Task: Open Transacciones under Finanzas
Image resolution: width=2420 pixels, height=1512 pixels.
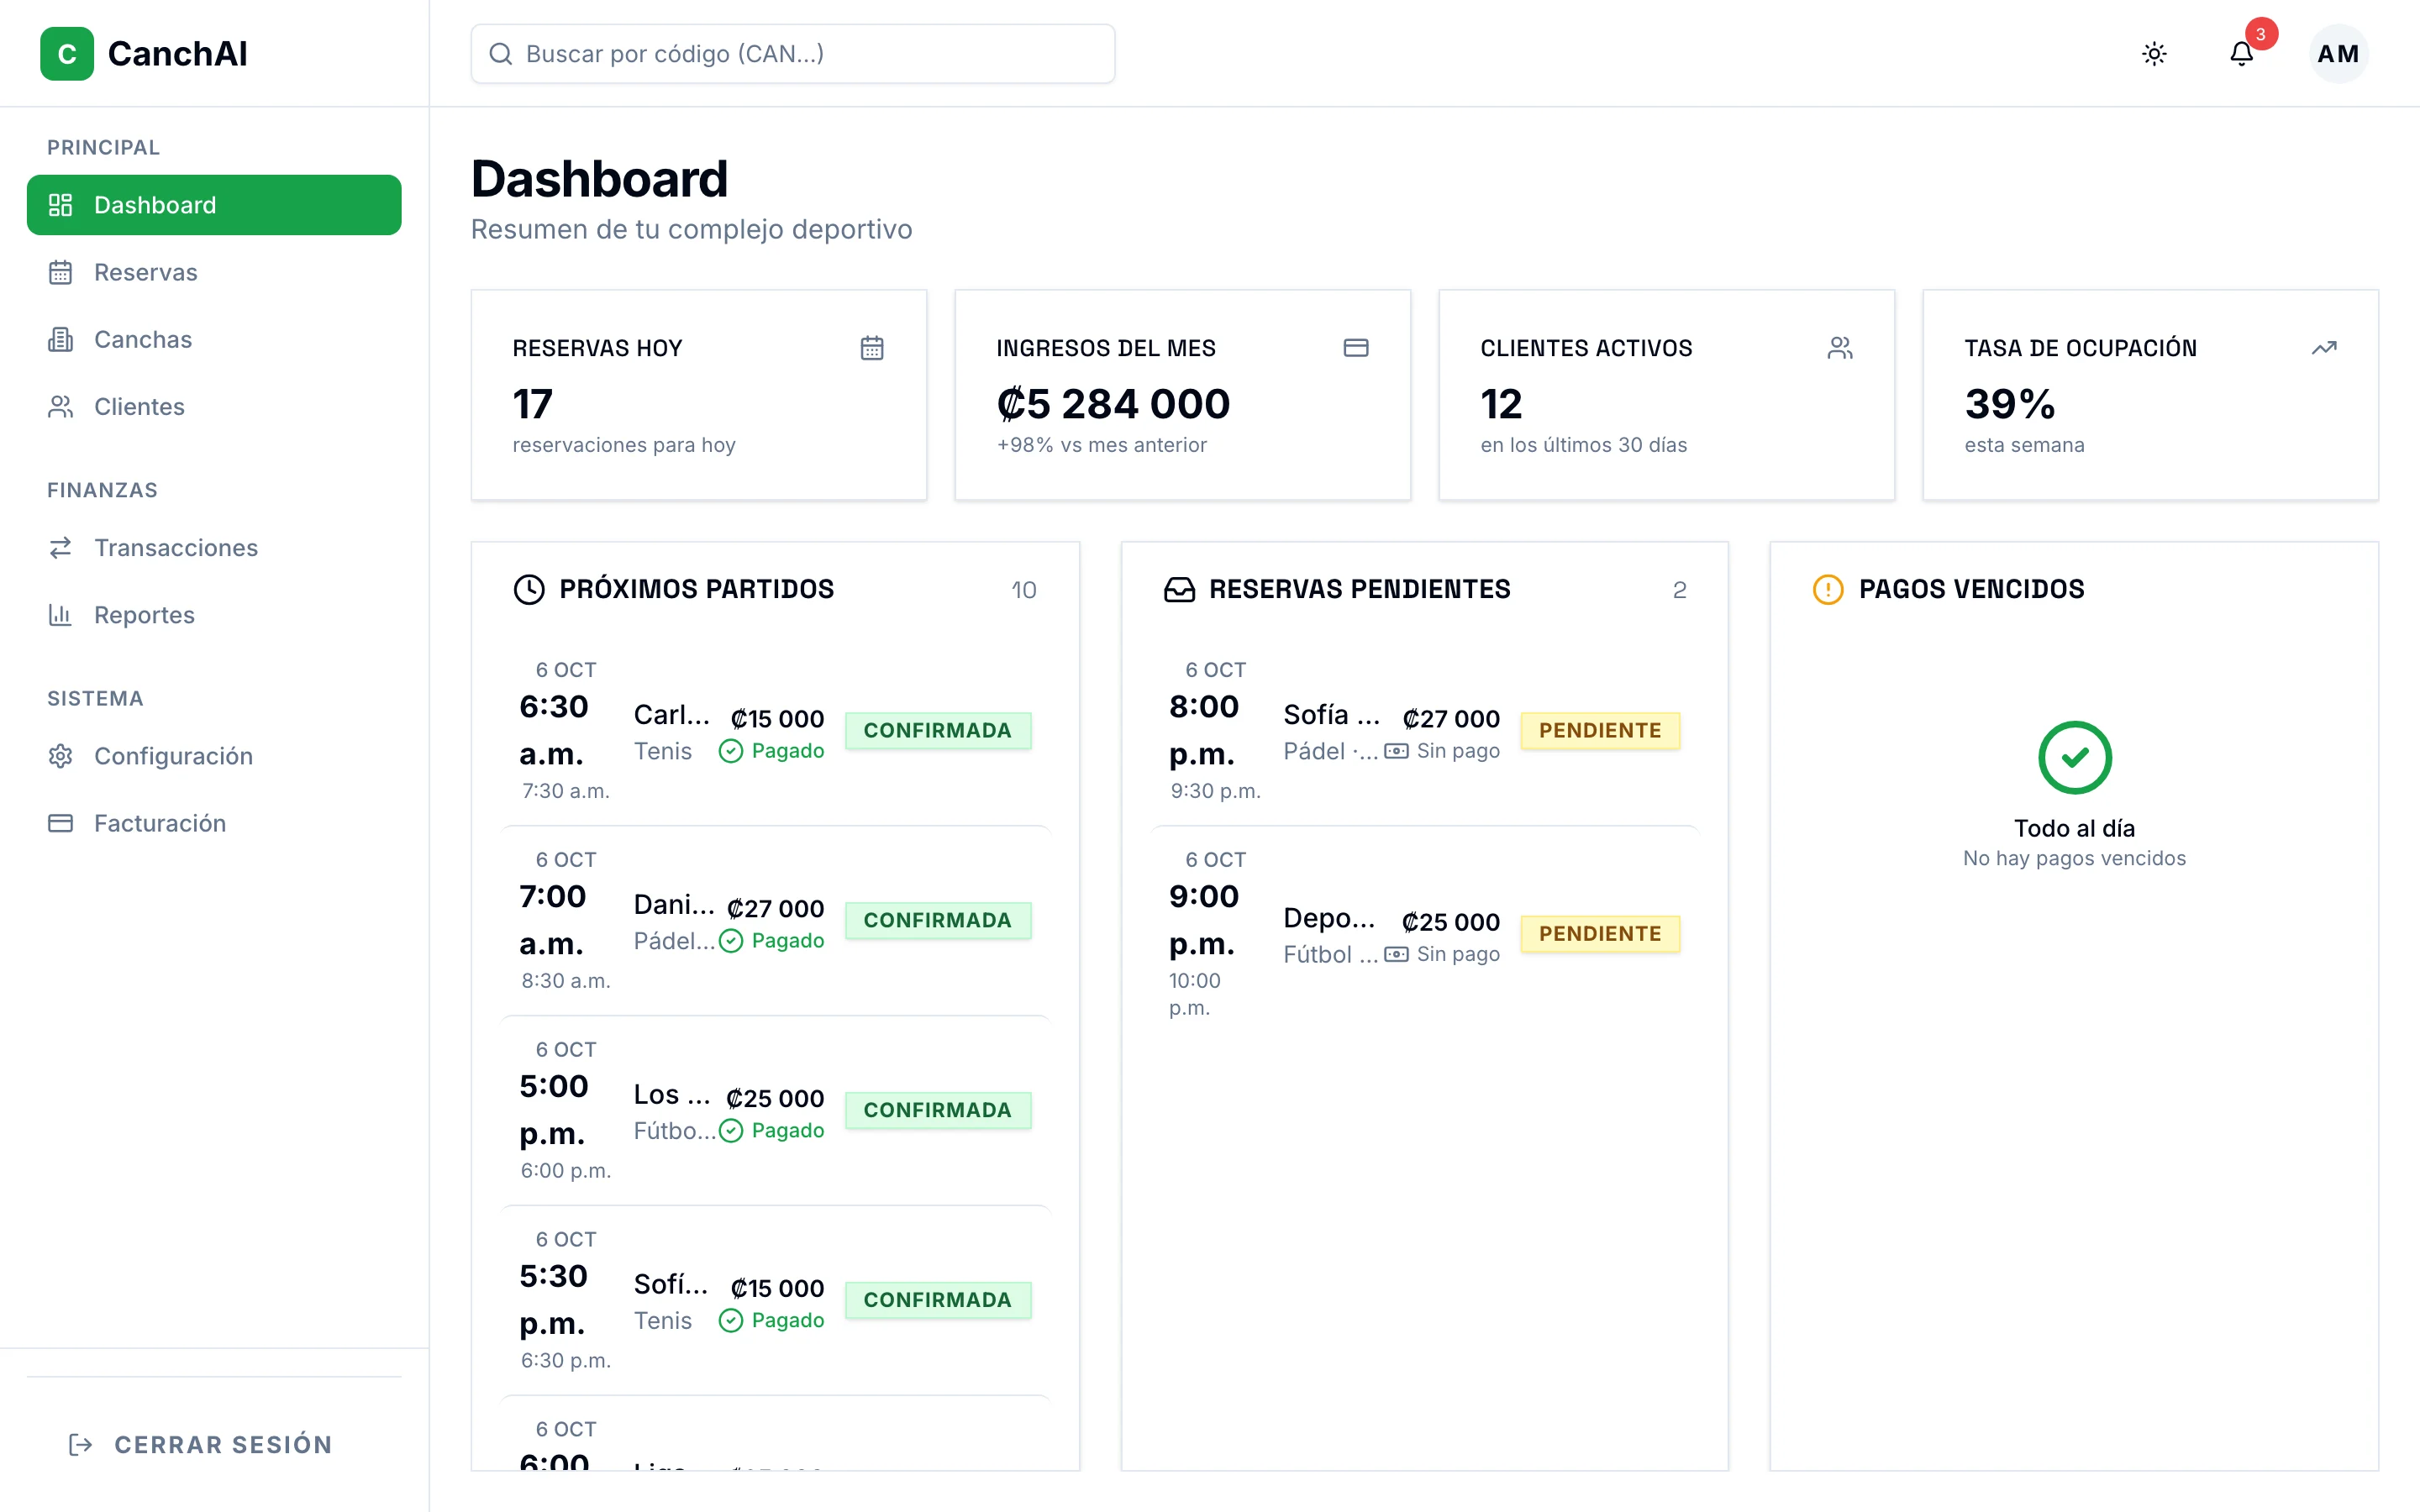Action: click(214, 548)
